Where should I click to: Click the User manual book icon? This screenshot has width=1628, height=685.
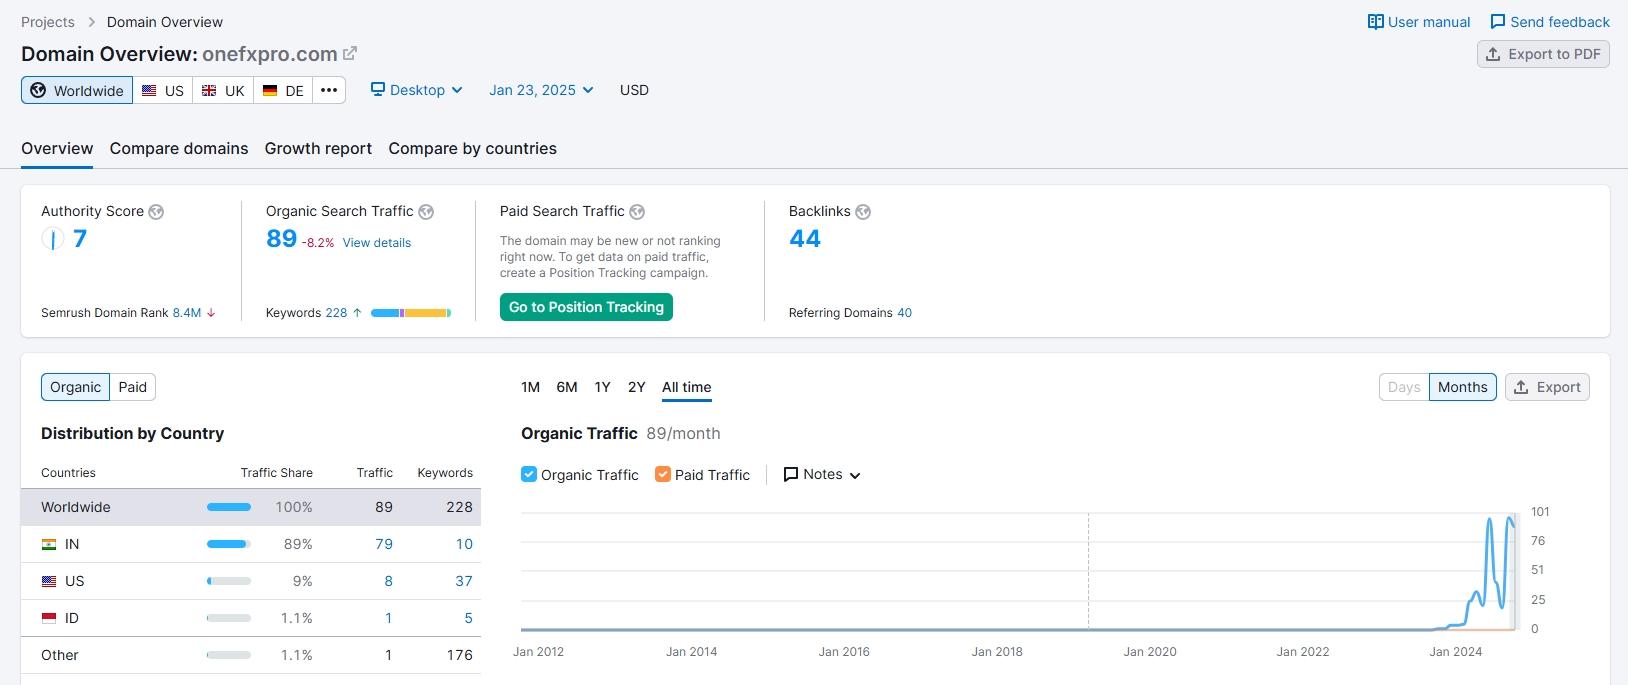(x=1376, y=22)
